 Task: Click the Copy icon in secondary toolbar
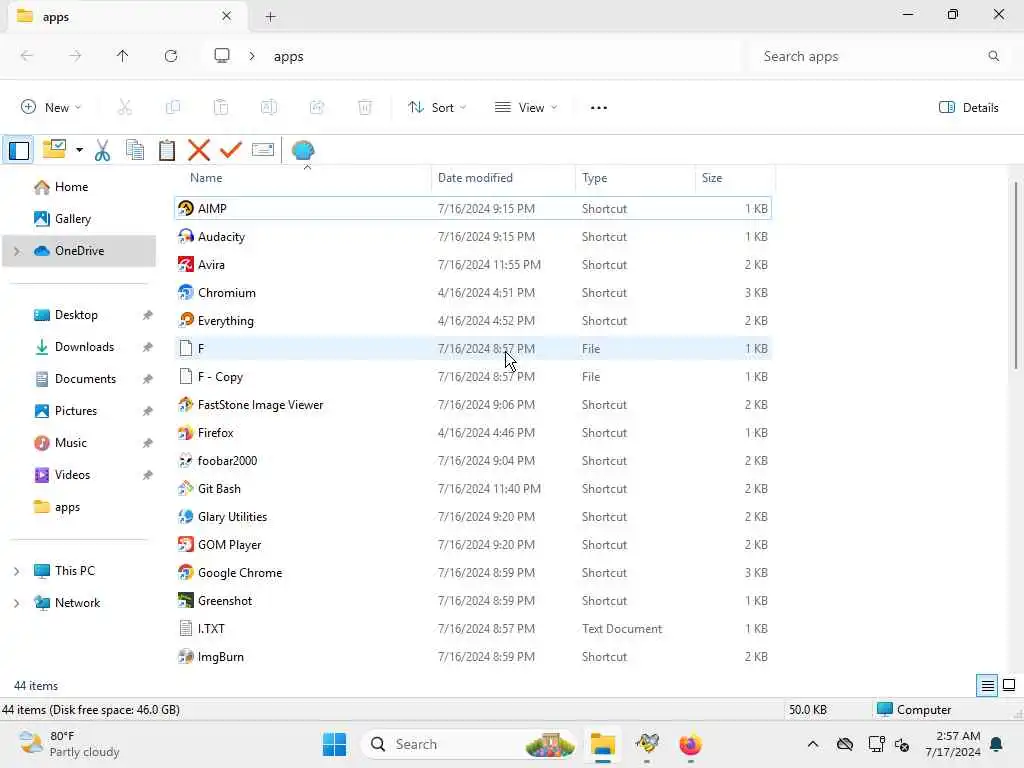pos(135,150)
